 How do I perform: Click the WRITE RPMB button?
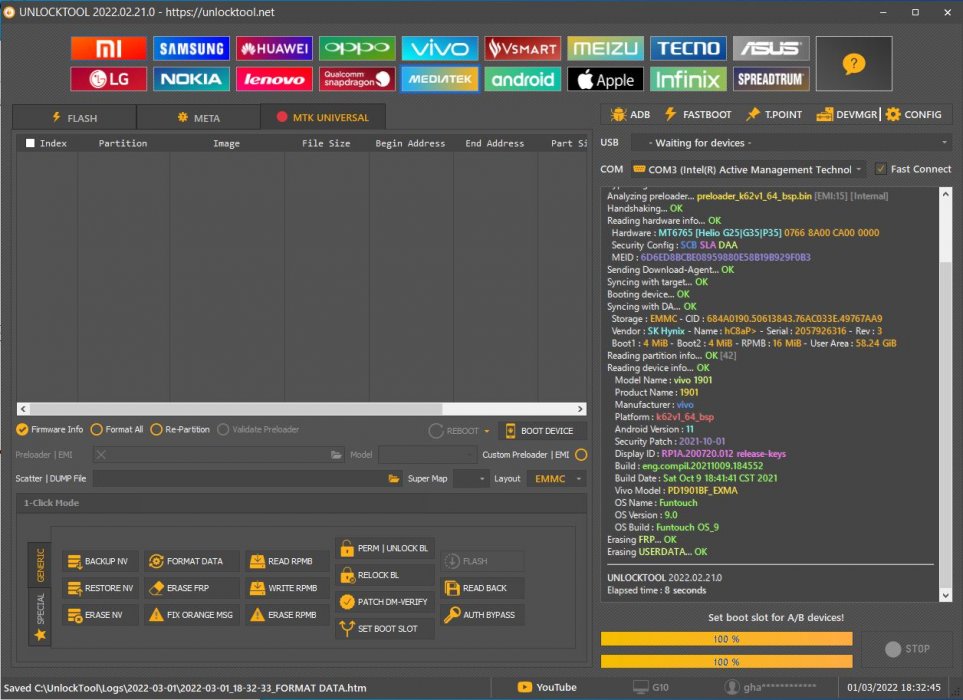tap(287, 588)
